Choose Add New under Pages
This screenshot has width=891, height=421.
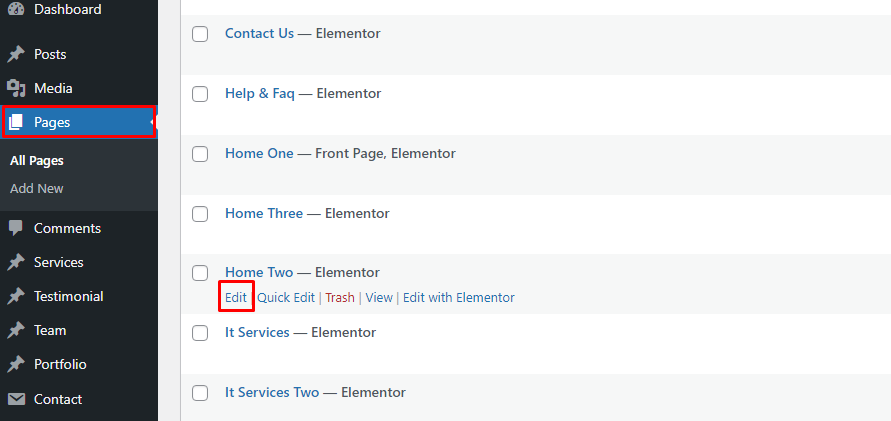coord(37,189)
